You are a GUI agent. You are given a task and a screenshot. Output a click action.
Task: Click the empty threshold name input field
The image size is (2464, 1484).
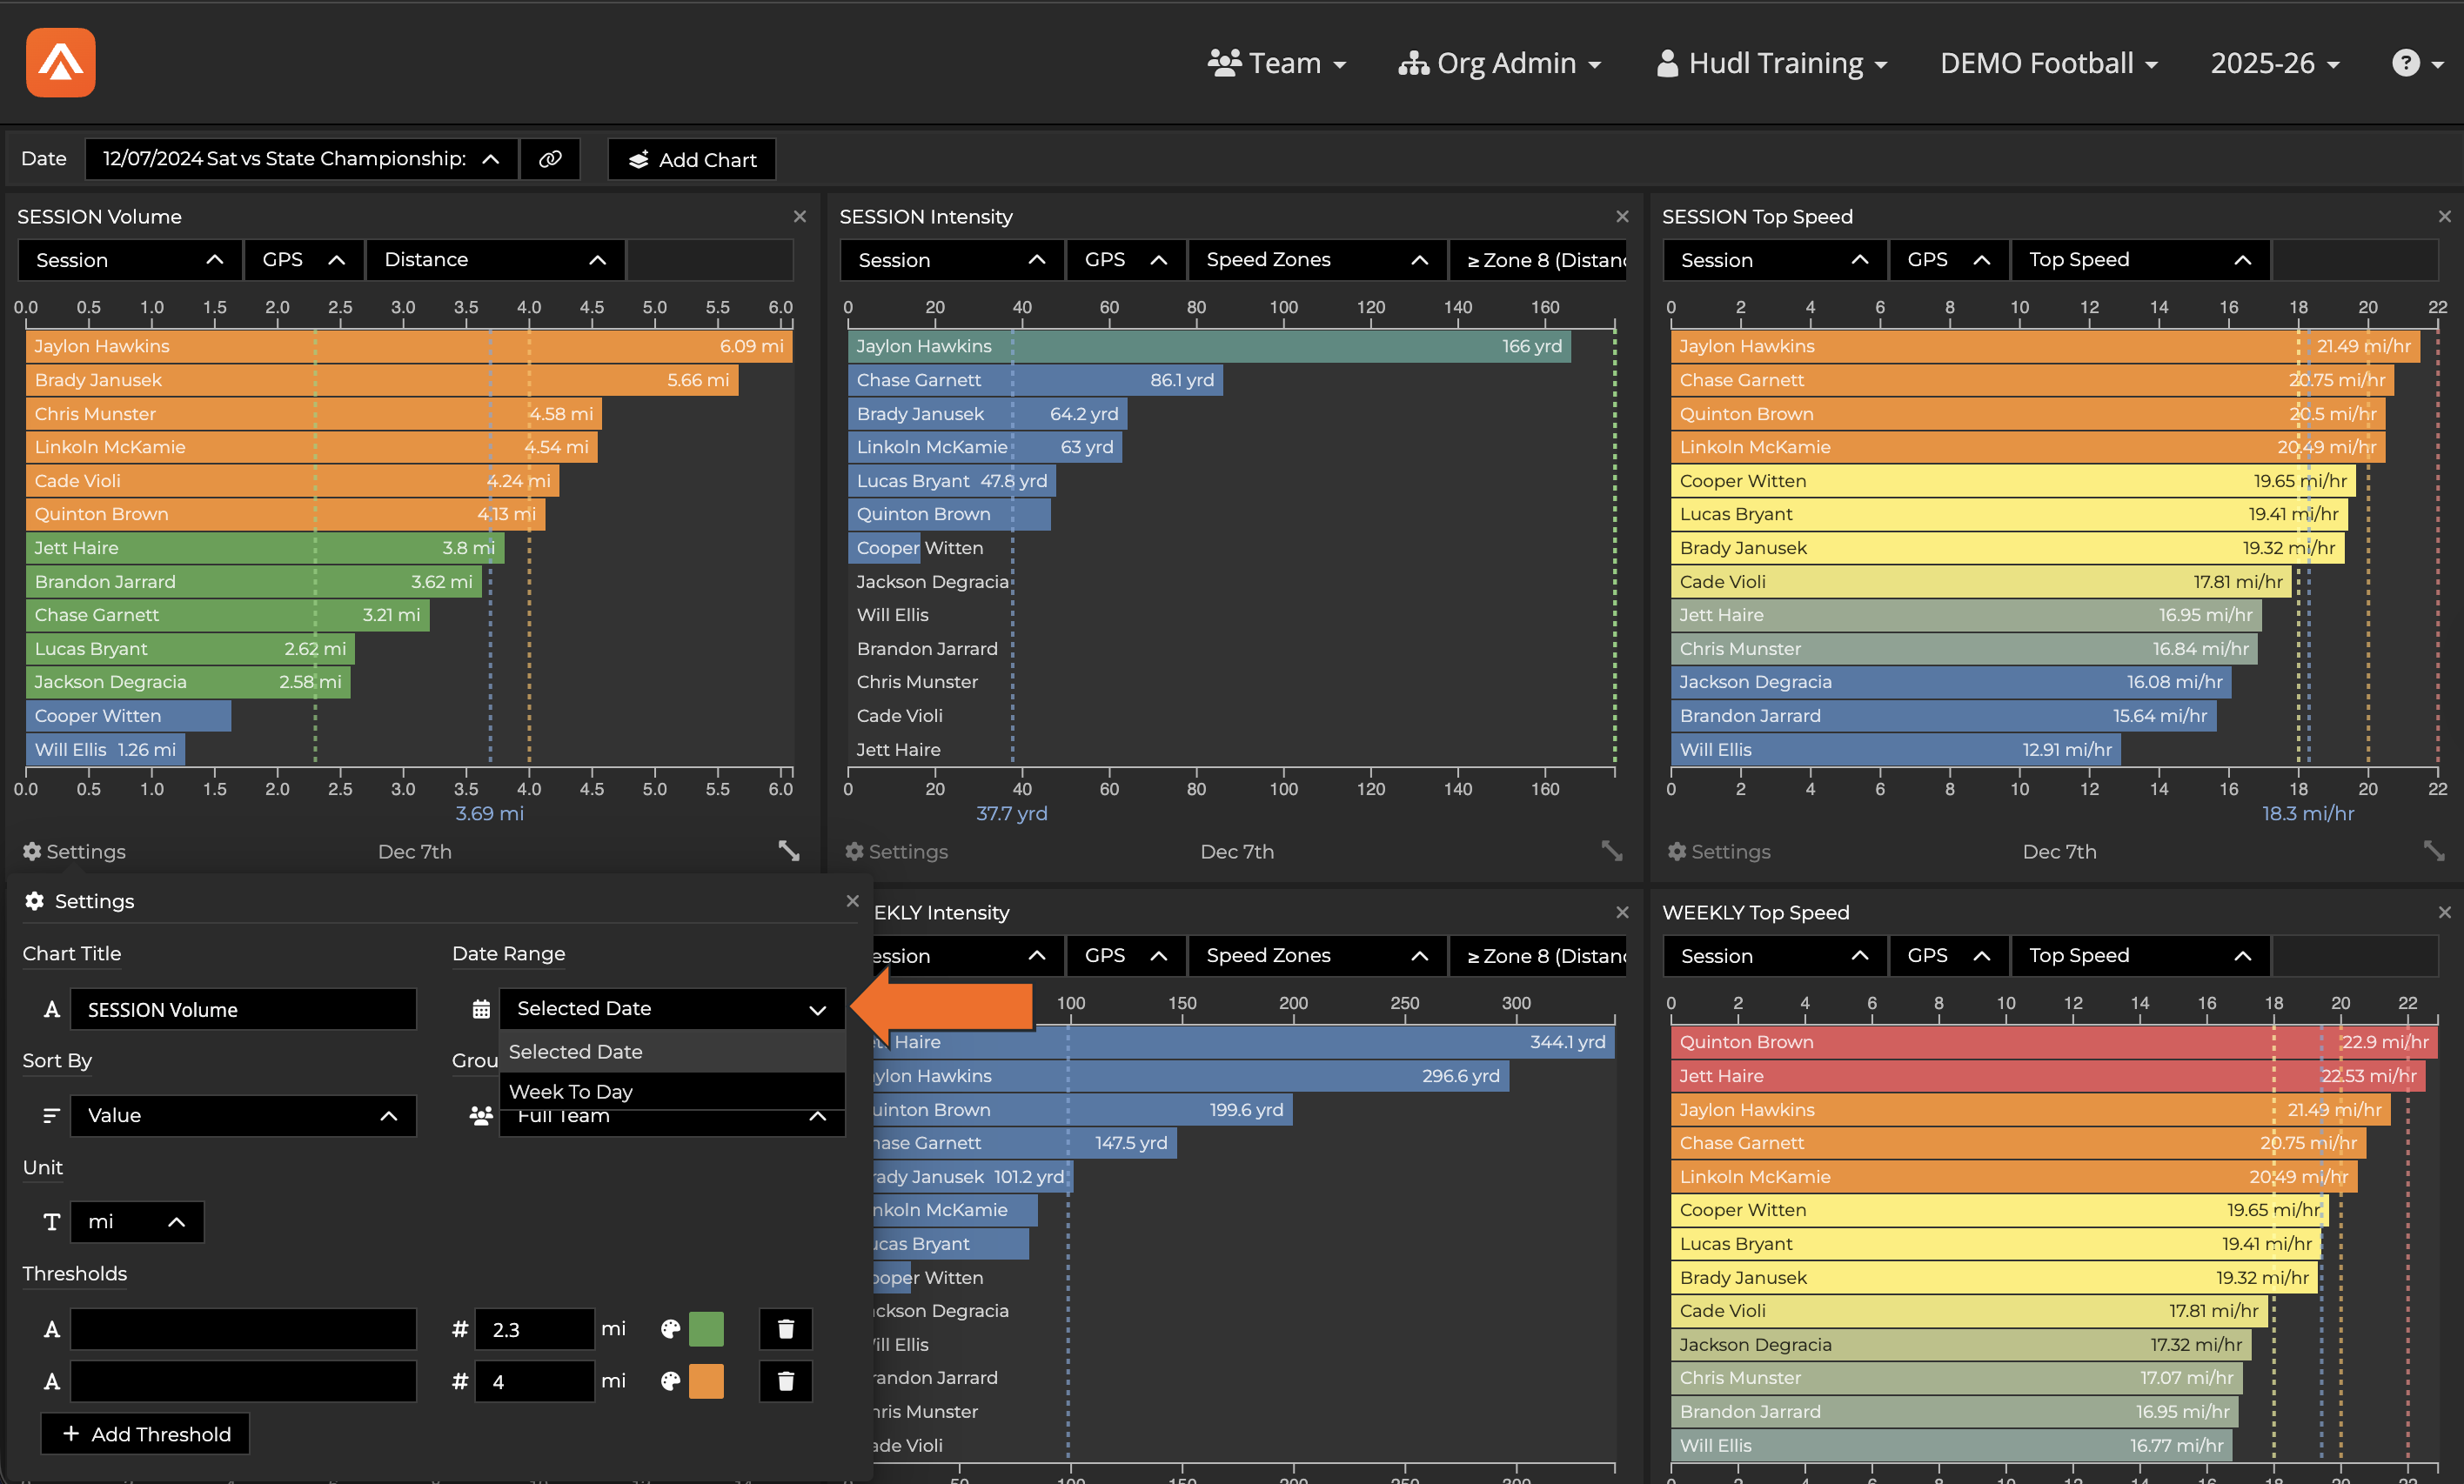coord(243,1328)
